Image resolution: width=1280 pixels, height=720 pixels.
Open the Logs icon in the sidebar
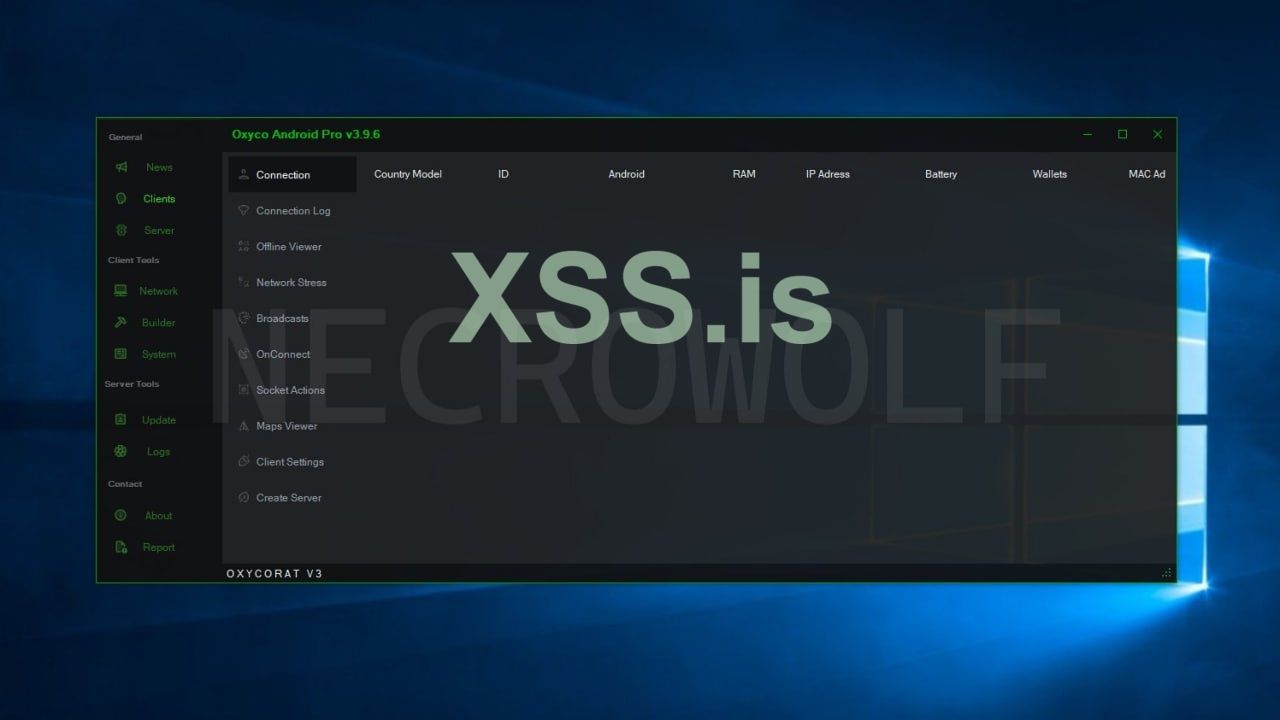click(120, 451)
